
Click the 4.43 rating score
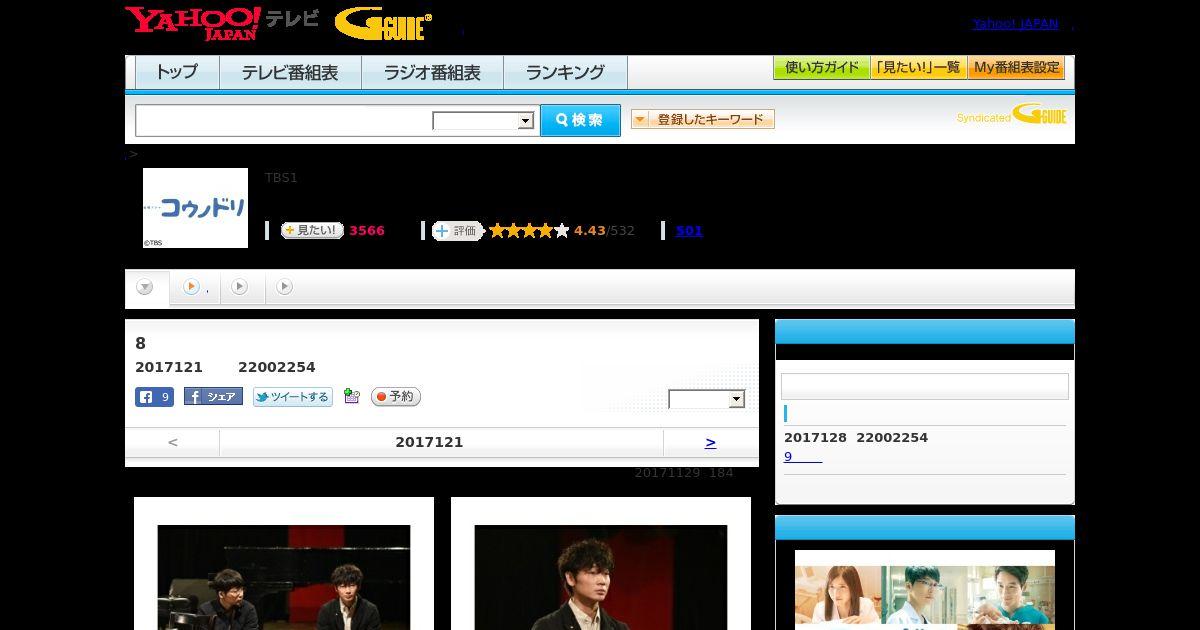tap(590, 230)
